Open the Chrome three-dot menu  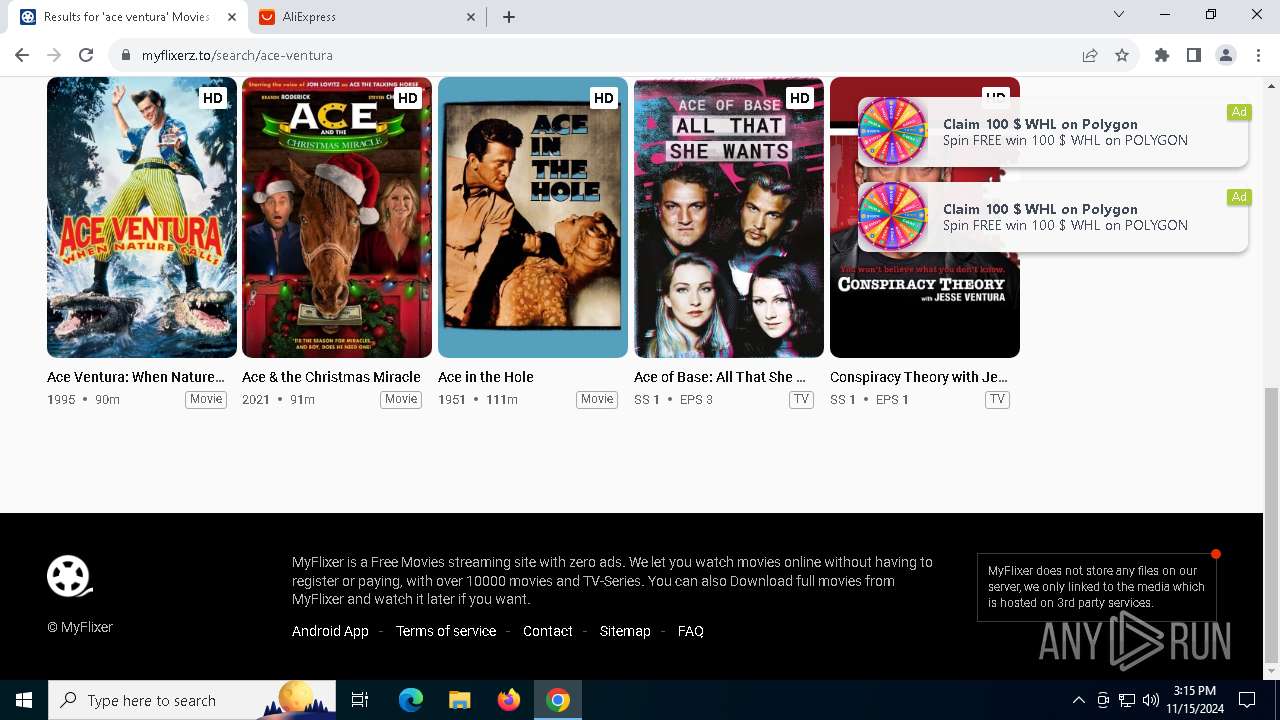click(x=1258, y=55)
